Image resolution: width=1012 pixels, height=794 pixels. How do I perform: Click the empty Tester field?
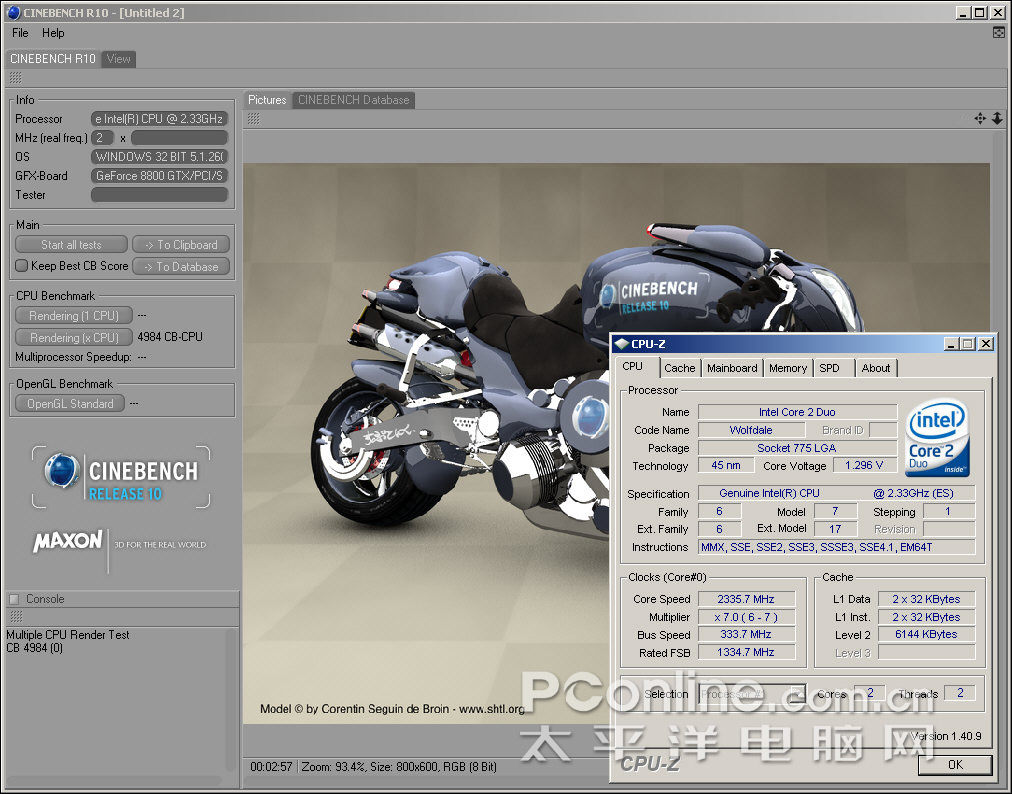coord(159,195)
